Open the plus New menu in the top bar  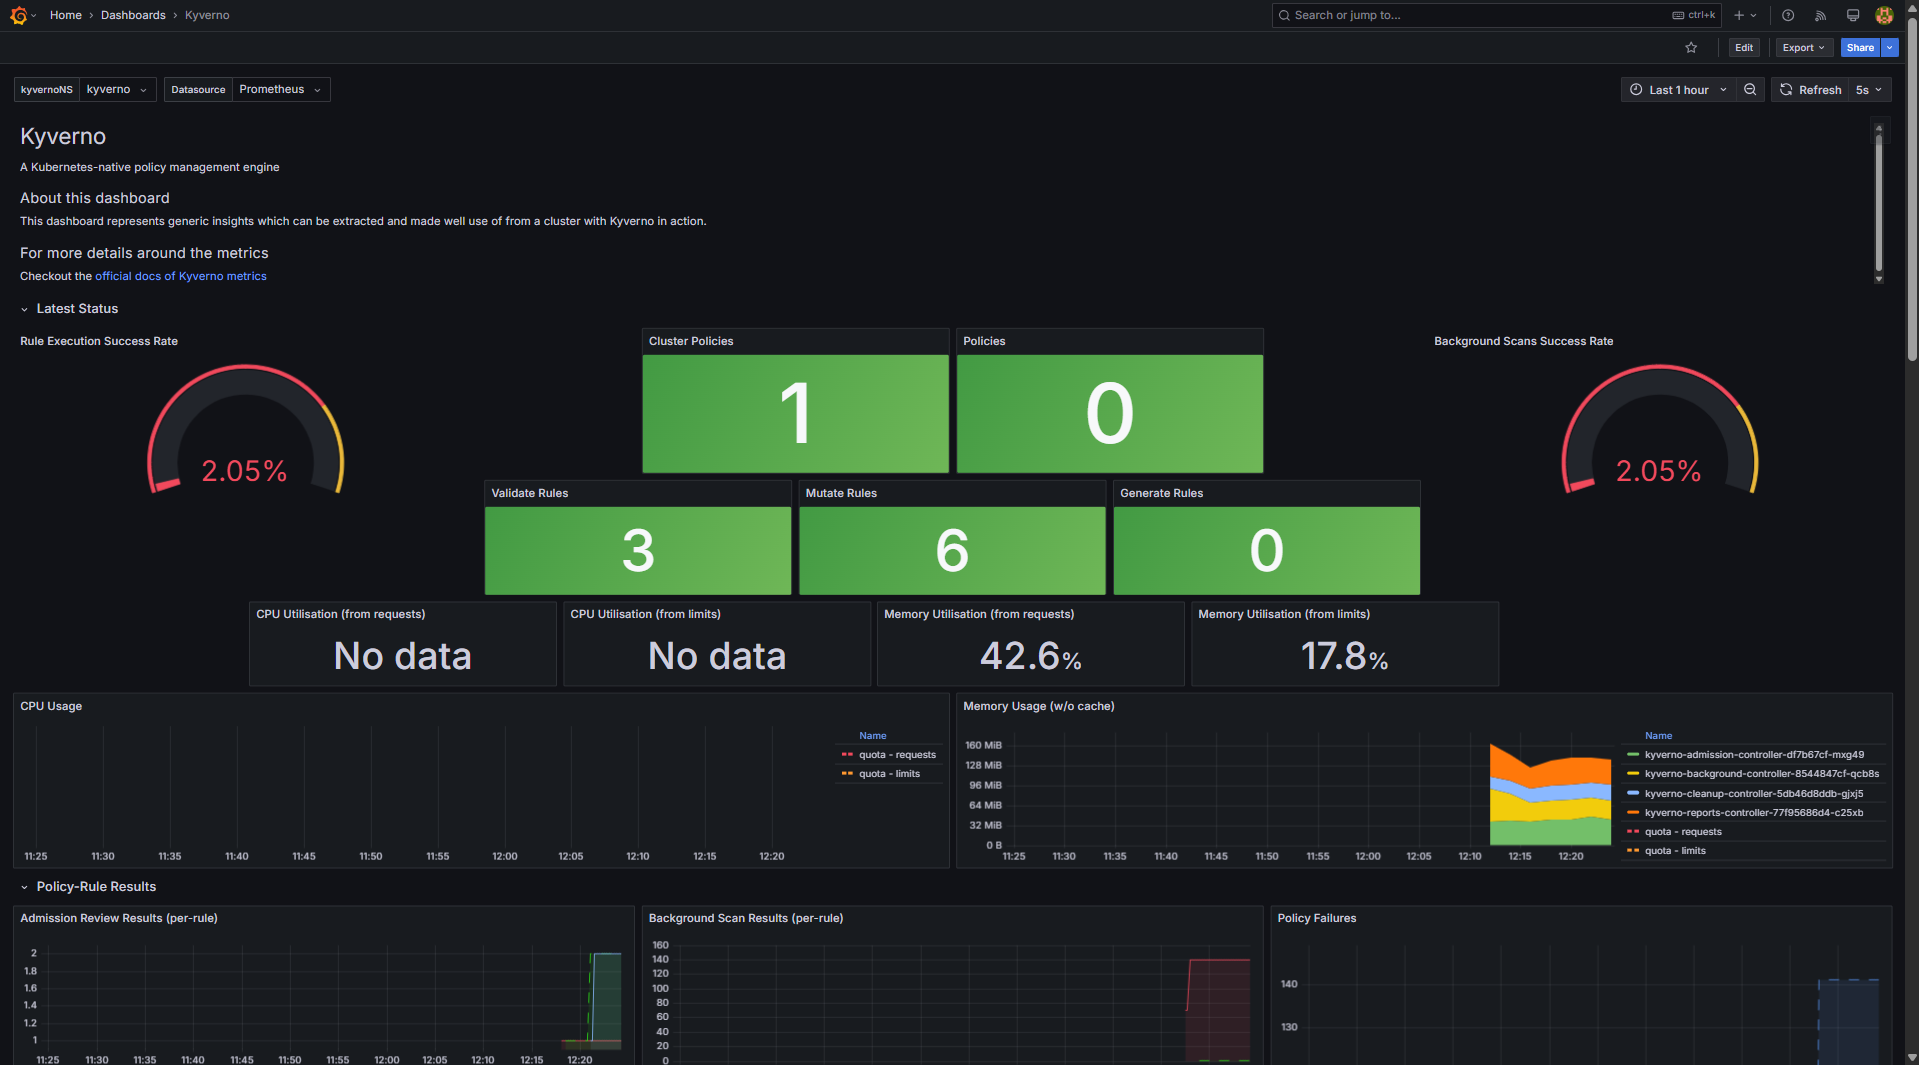point(1745,15)
